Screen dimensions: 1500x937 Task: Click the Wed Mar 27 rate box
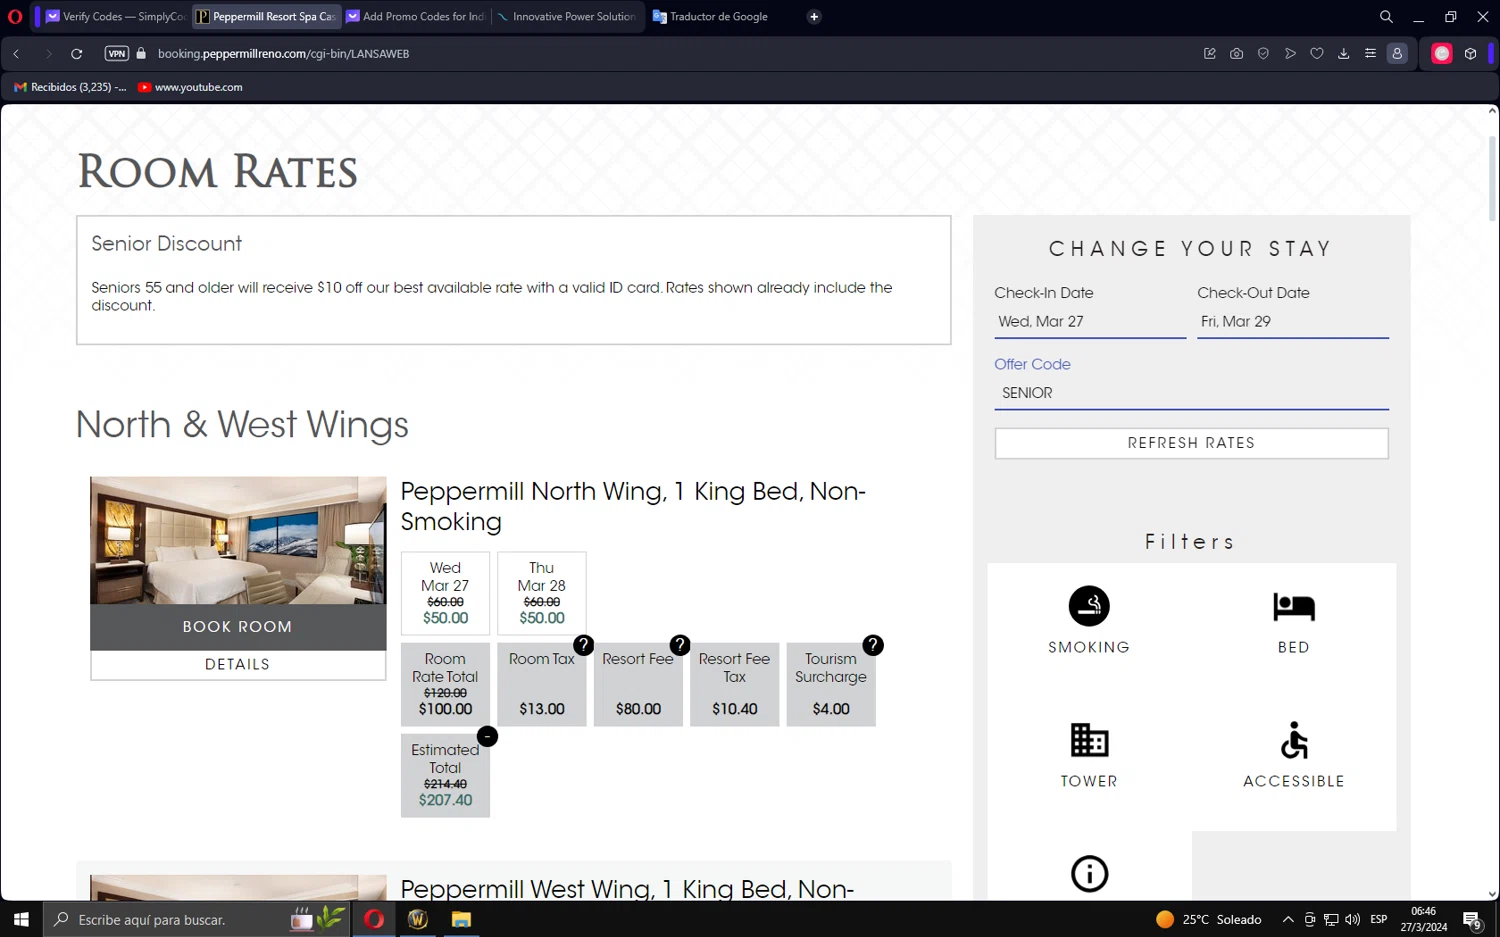(445, 593)
